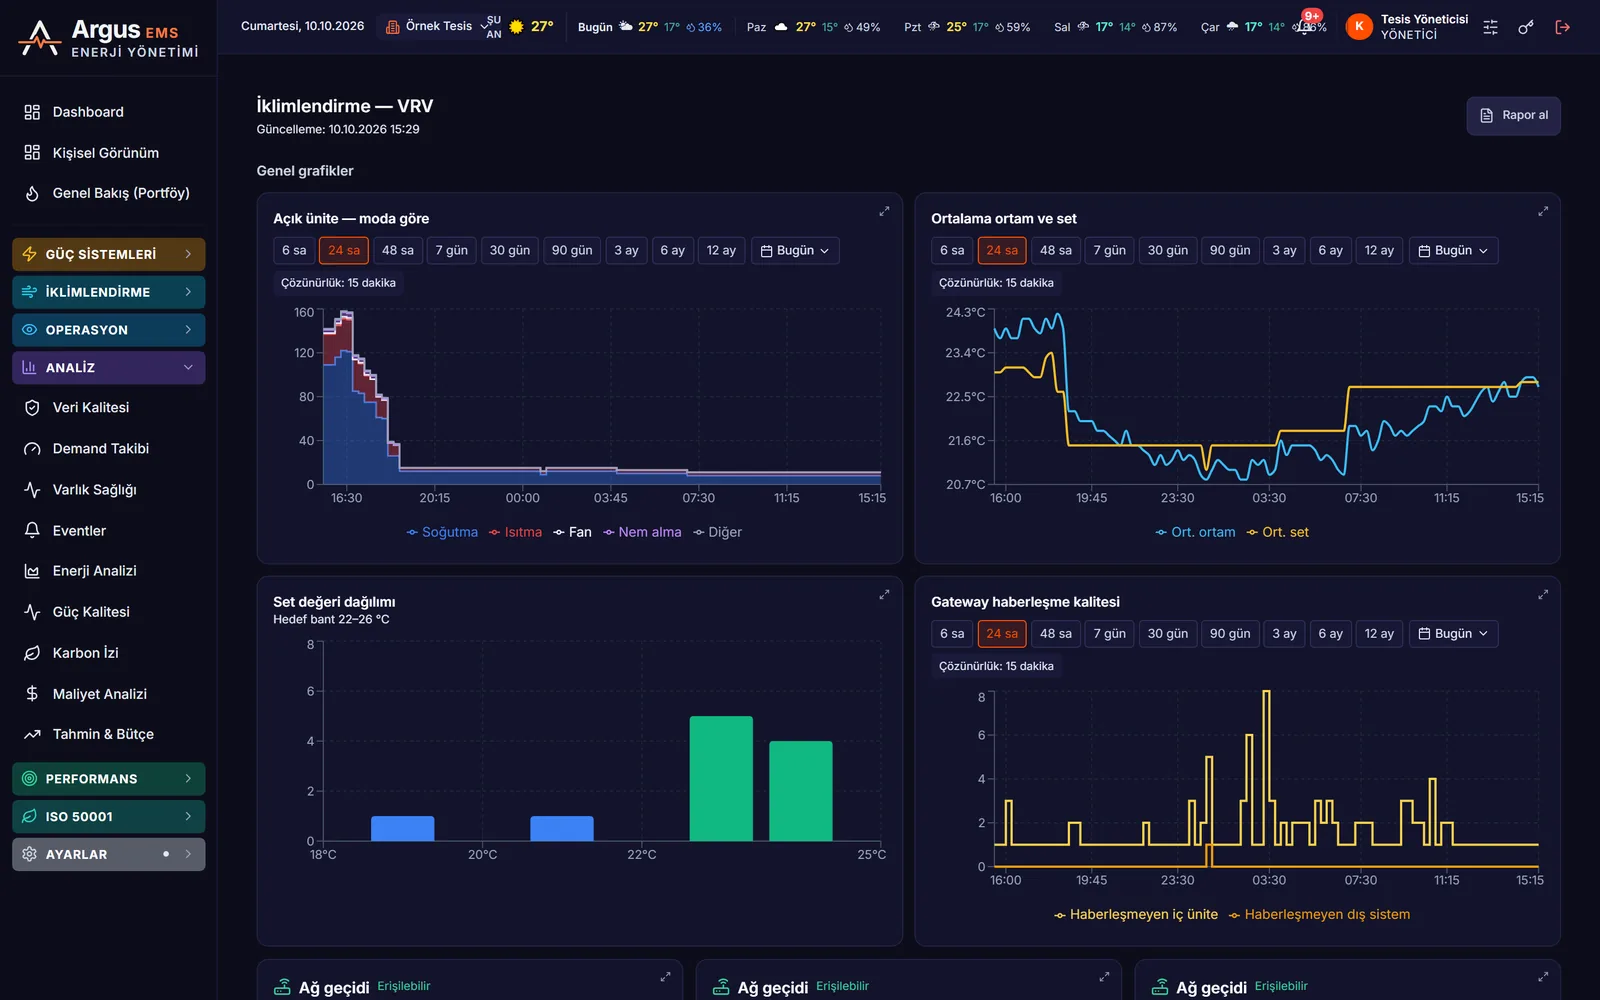Click the key icon in header

pos(1526,27)
